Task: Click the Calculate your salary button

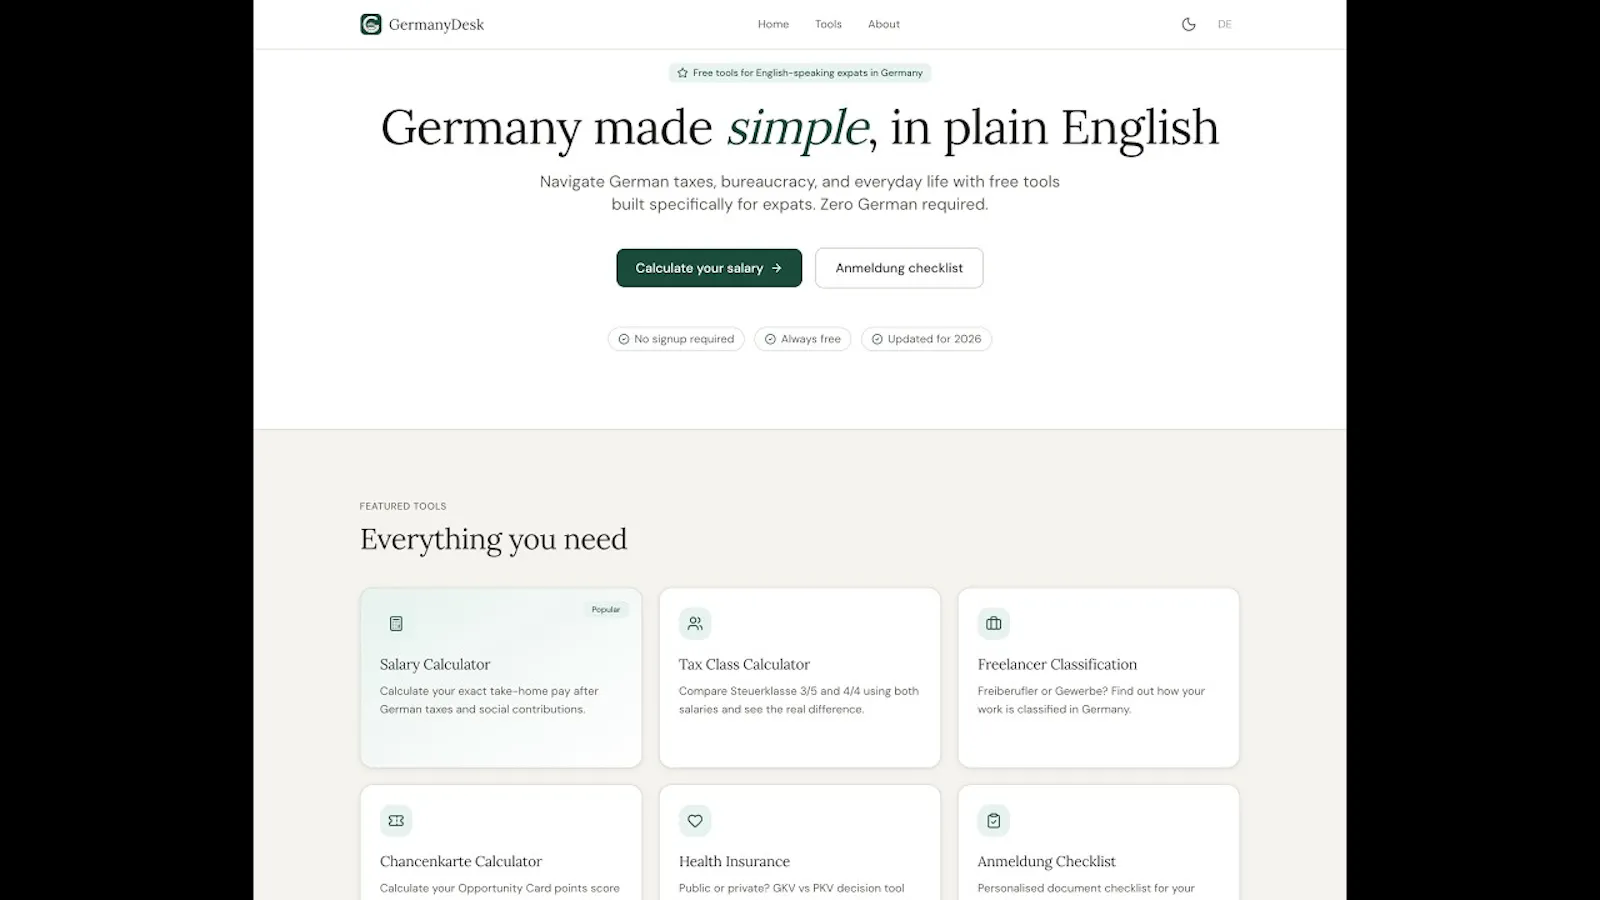Action: [709, 268]
